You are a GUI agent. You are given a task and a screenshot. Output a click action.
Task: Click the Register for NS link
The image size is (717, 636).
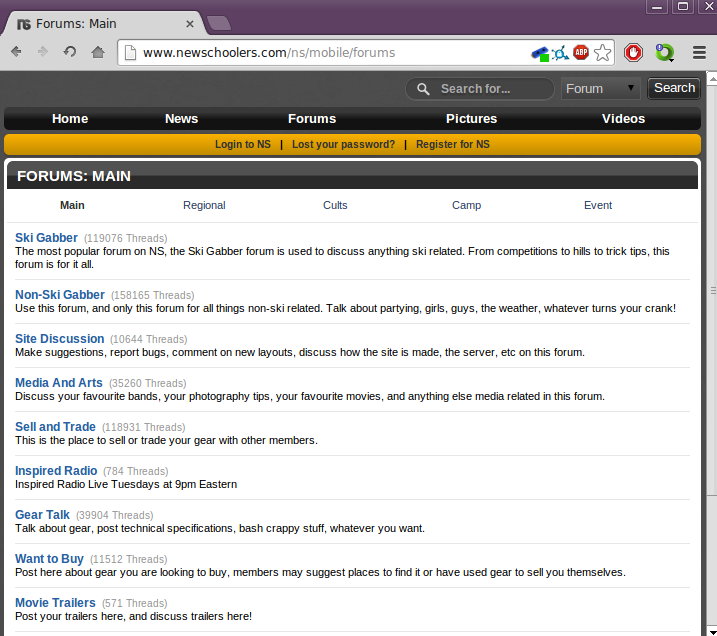[453, 144]
